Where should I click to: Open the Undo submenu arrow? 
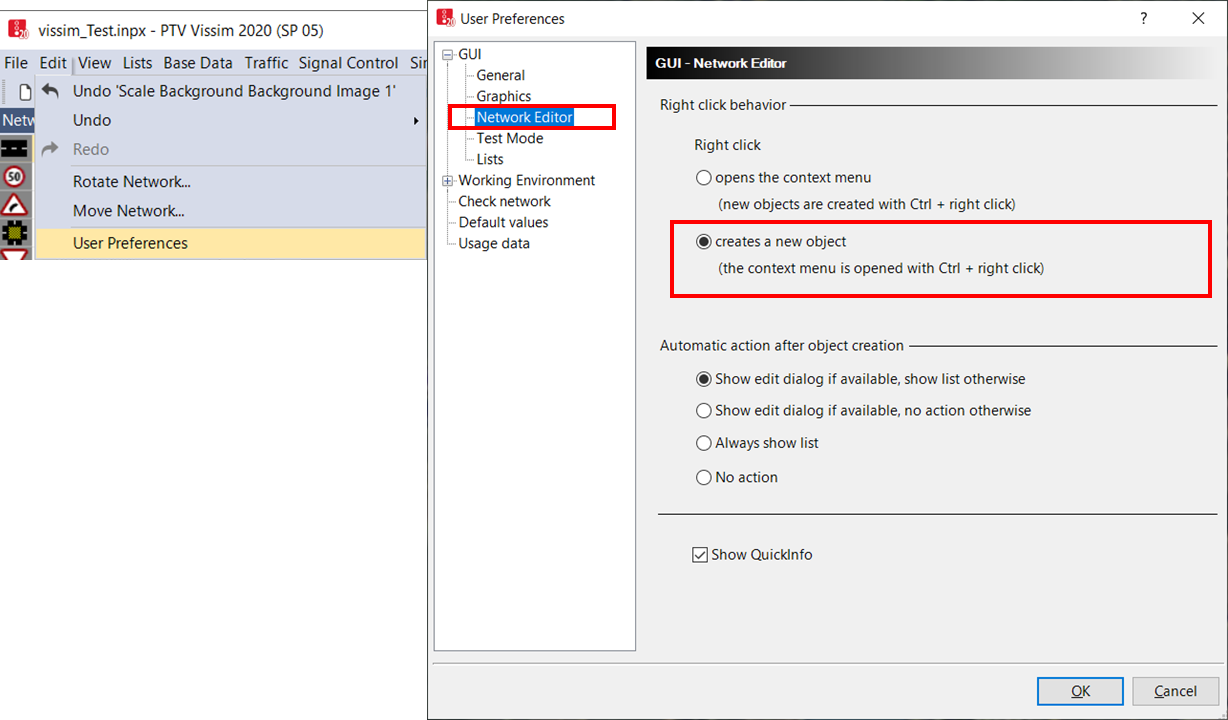tap(416, 121)
